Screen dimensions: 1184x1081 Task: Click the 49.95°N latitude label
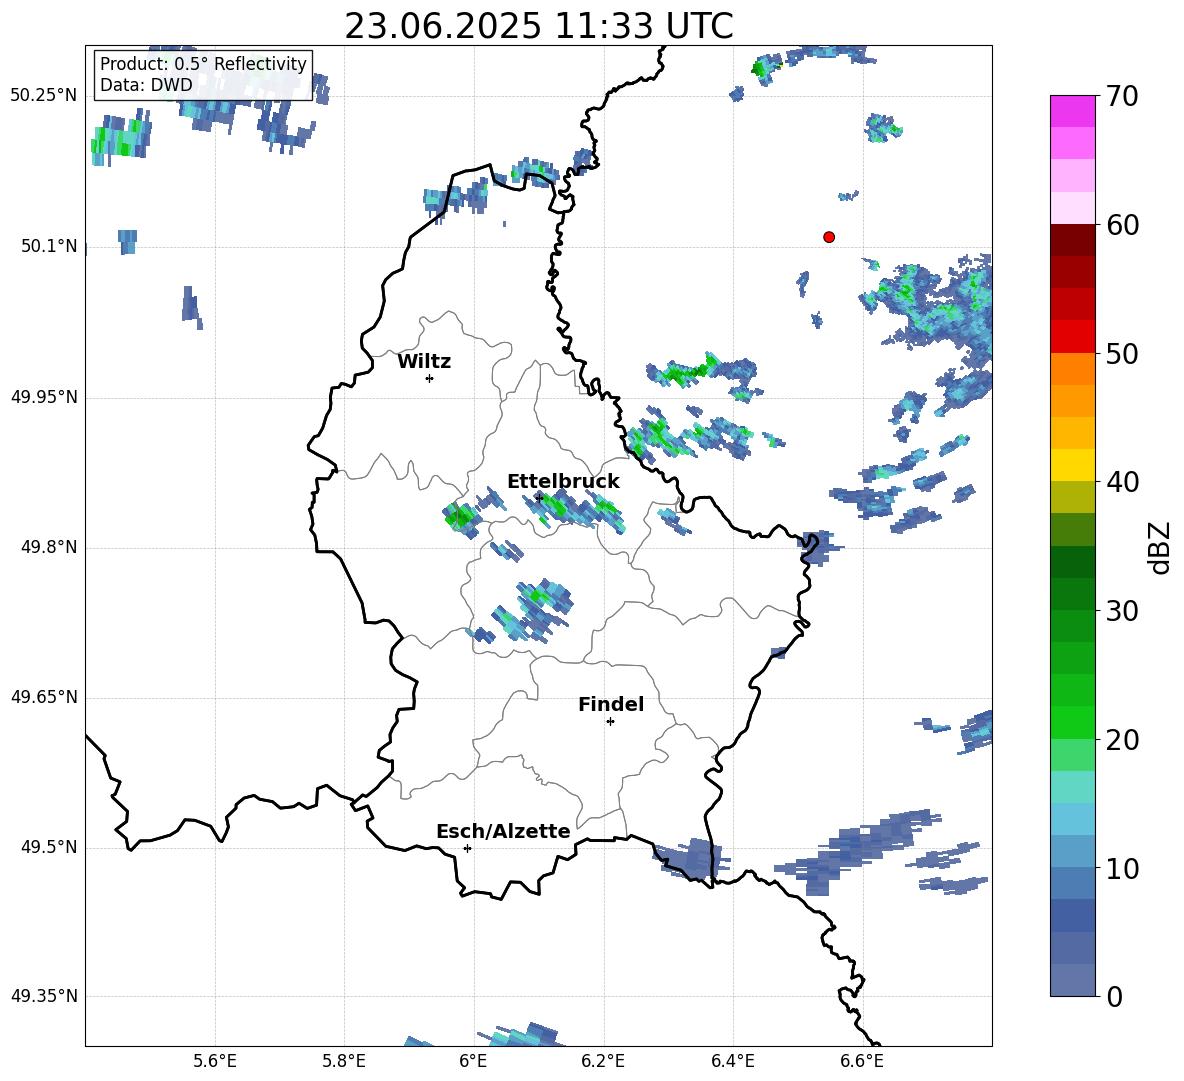point(44,396)
